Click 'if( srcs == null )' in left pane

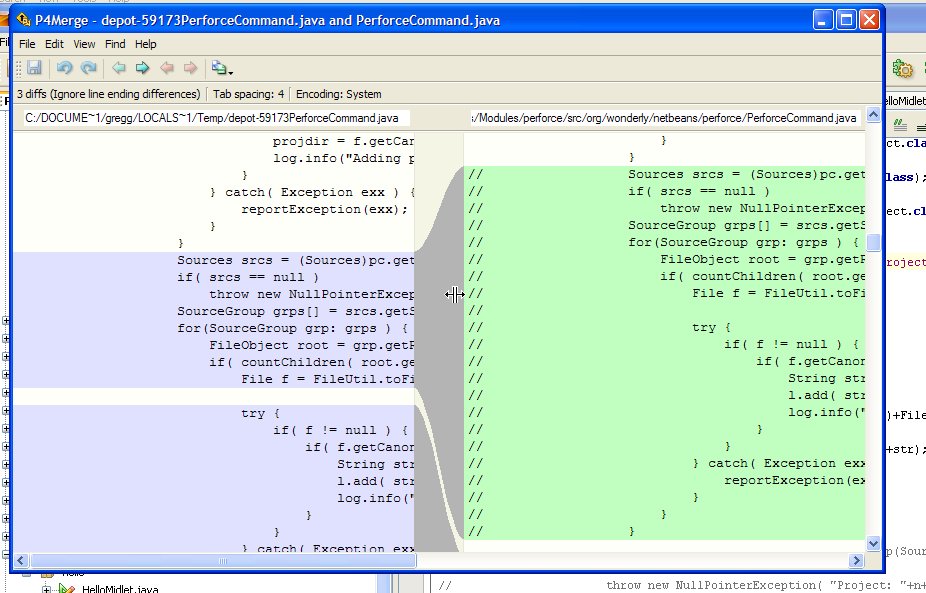[x=248, y=278]
